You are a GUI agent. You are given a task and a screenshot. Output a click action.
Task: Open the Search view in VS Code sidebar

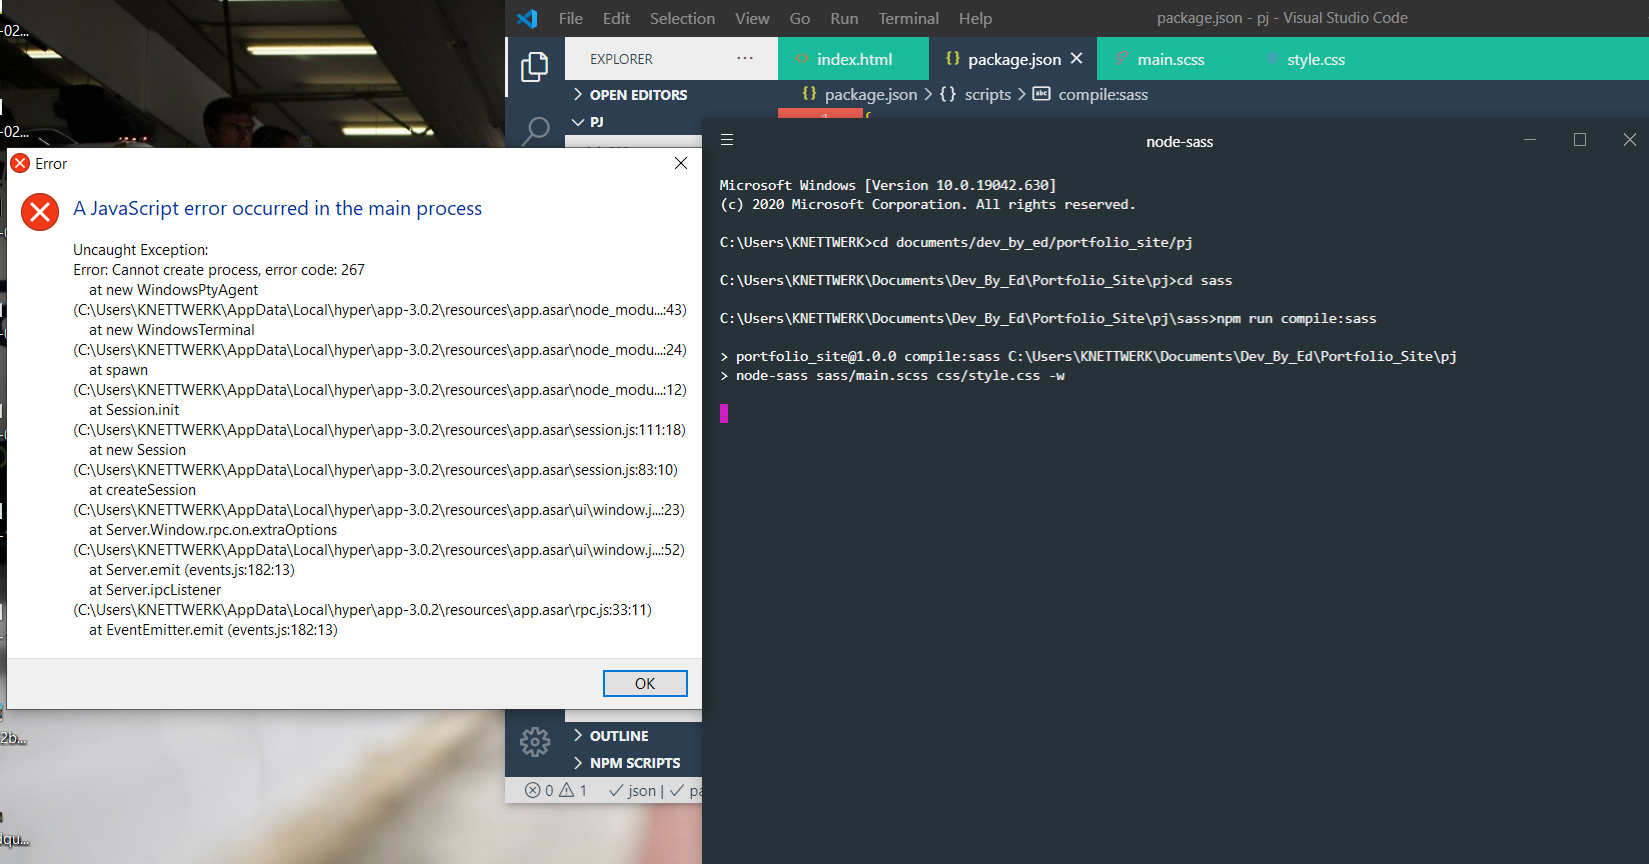coord(536,130)
